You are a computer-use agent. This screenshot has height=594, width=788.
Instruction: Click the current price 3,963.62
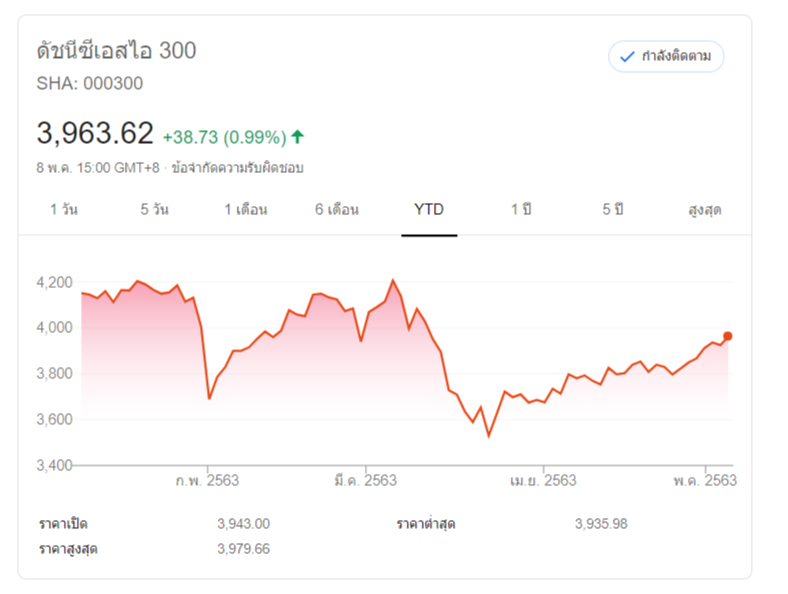click(x=95, y=133)
